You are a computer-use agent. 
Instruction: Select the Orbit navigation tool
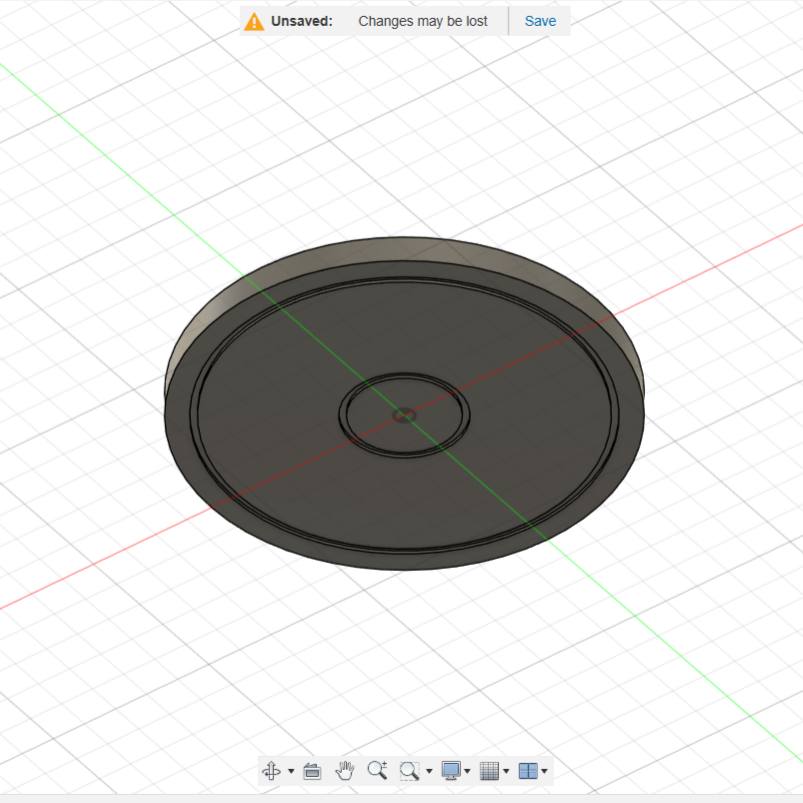pos(271,771)
